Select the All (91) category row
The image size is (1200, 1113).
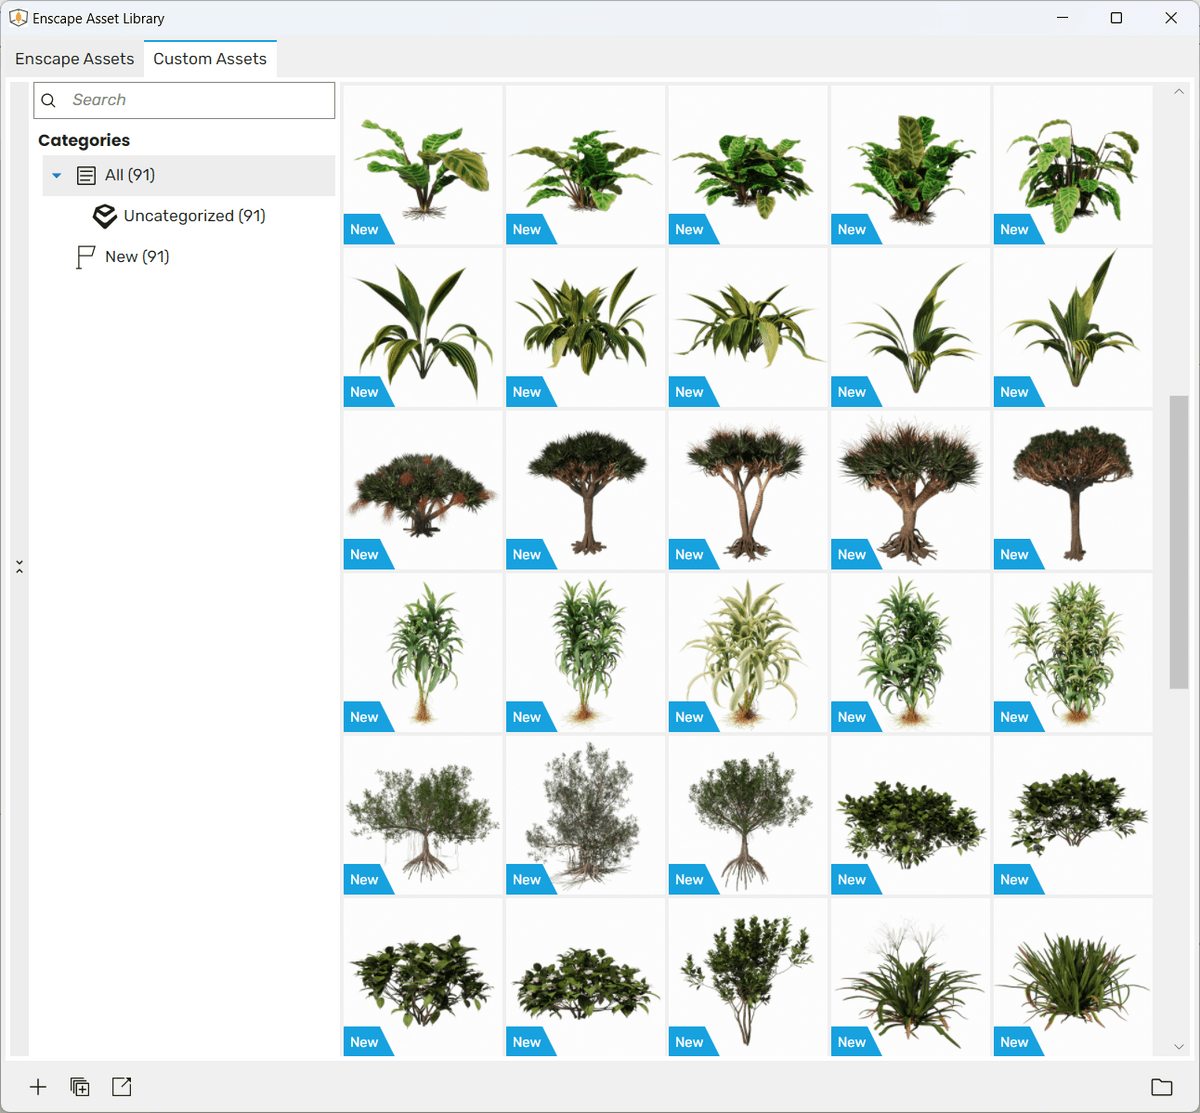(x=189, y=175)
